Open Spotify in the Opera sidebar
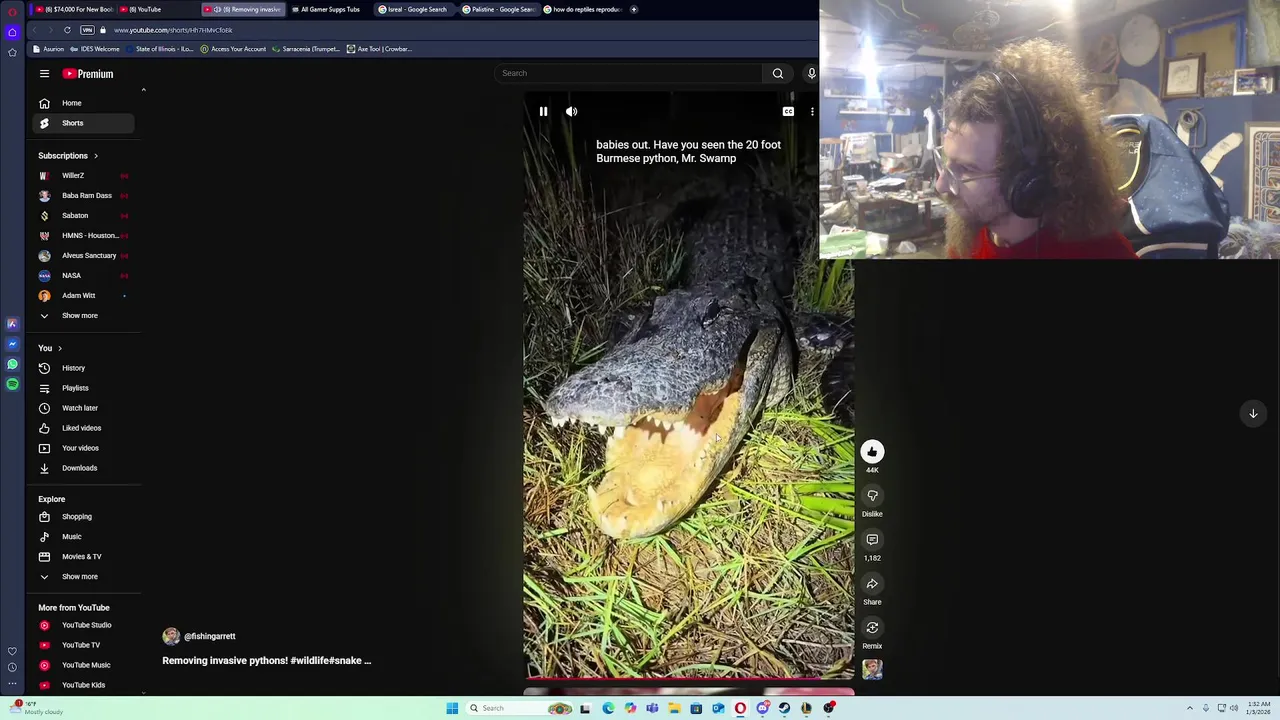The height and width of the screenshot is (720, 1280). [12, 384]
